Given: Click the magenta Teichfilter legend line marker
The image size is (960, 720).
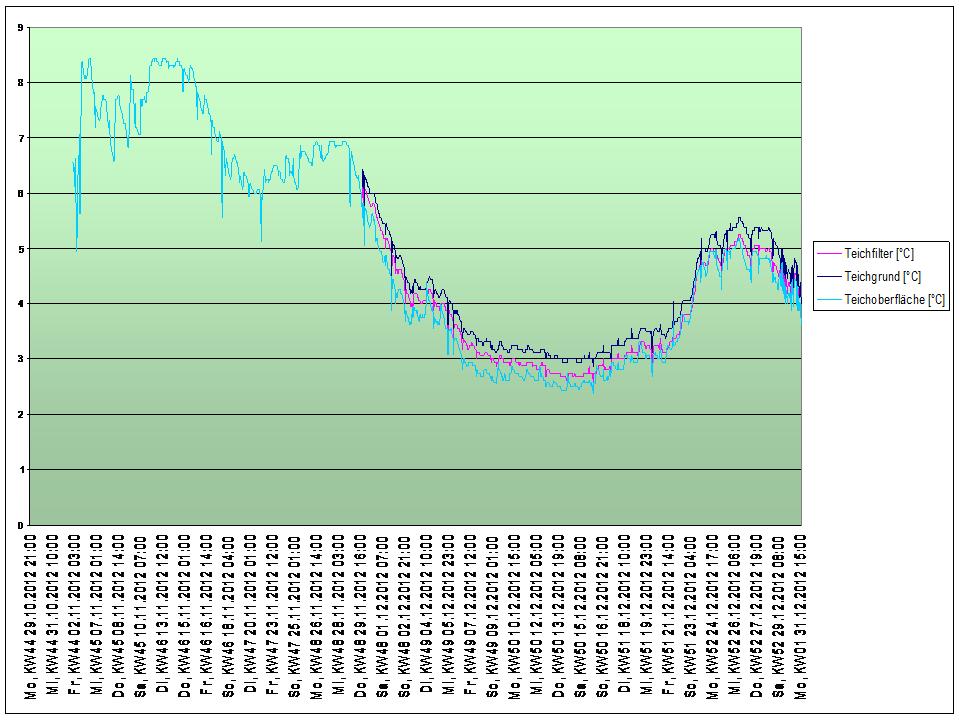Looking at the screenshot, I should pyautogui.click(x=830, y=255).
